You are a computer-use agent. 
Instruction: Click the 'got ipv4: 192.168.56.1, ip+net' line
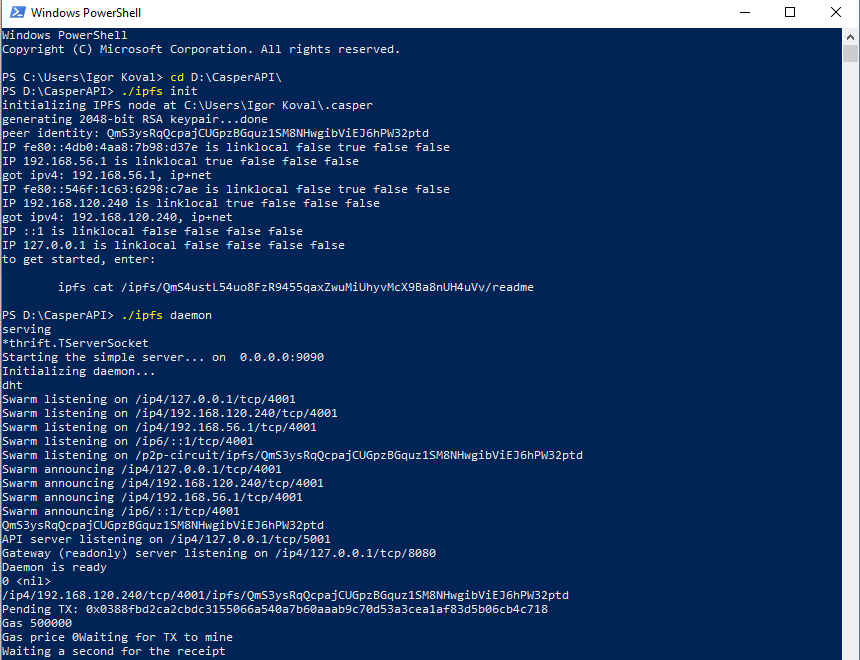107,175
